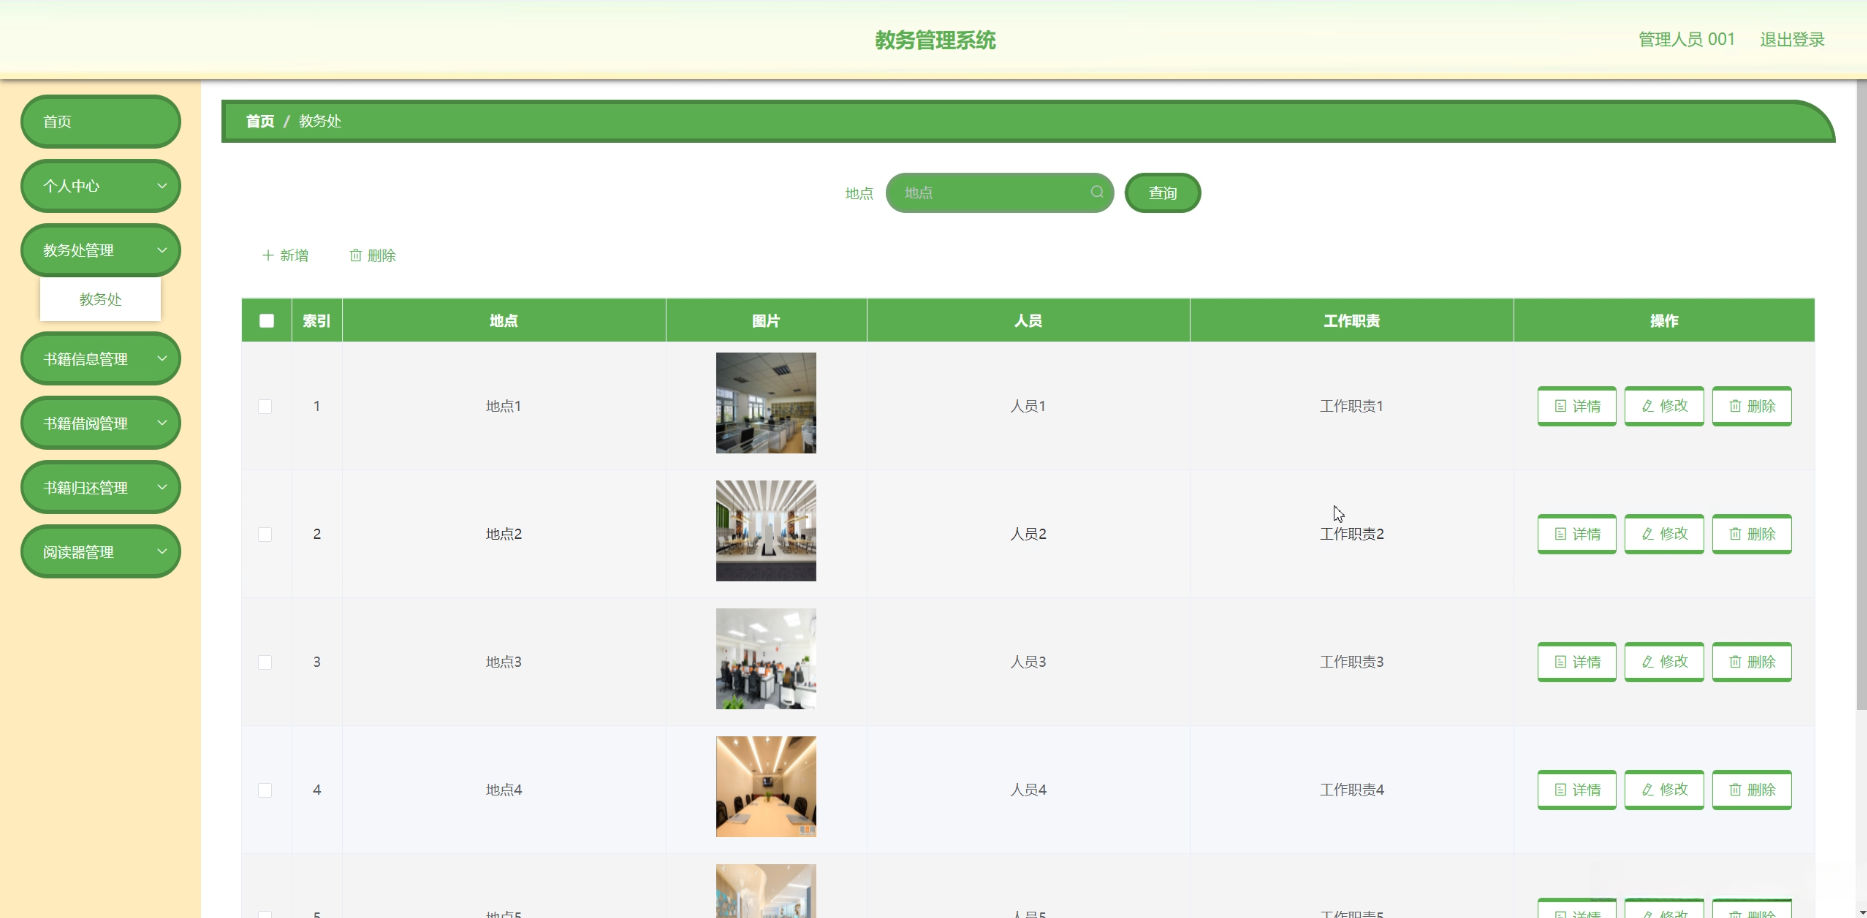Click the 教务管理系统 page title
The width and height of the screenshot is (1867, 918).
[935, 40]
